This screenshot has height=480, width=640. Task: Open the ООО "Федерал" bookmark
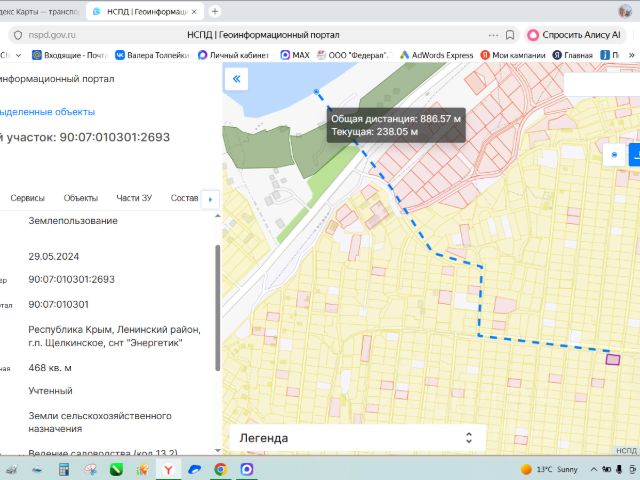354,55
